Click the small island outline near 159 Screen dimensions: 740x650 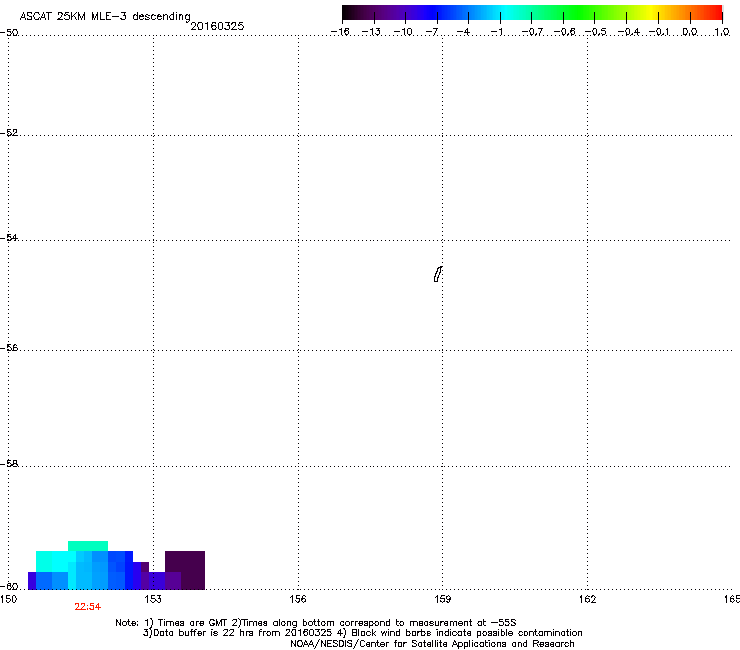438,274
